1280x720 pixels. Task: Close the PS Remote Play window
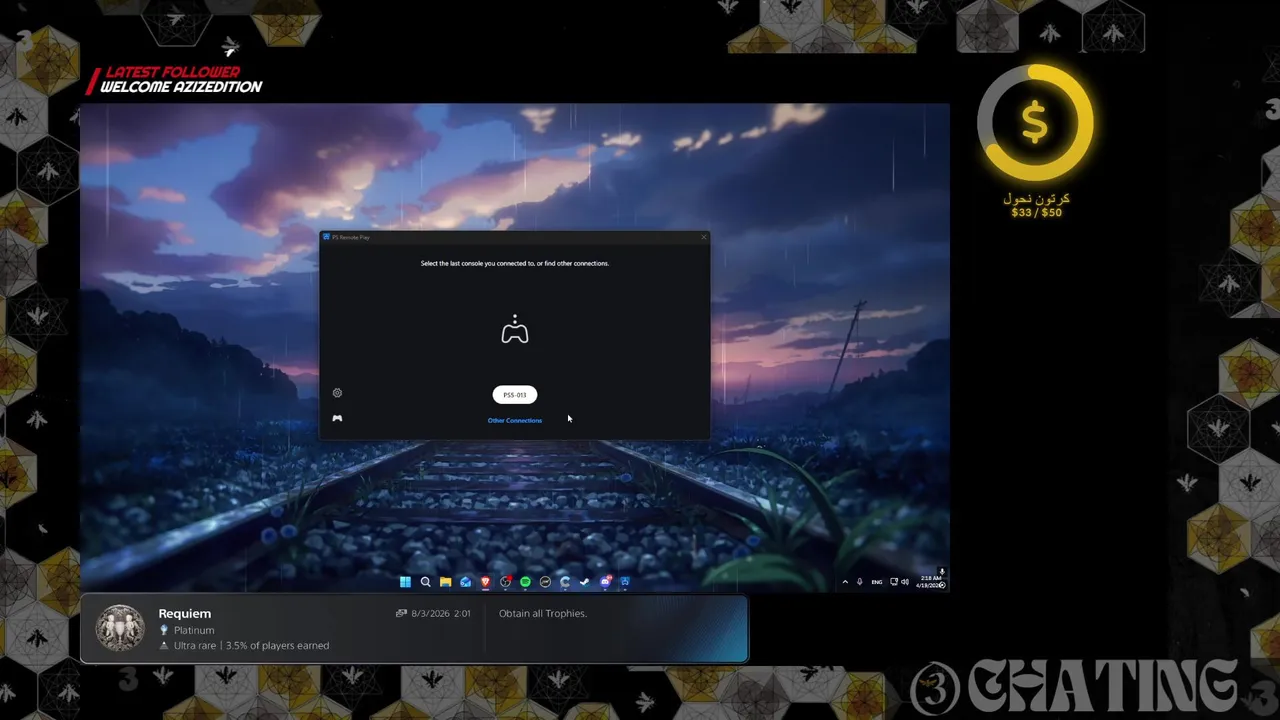(703, 237)
